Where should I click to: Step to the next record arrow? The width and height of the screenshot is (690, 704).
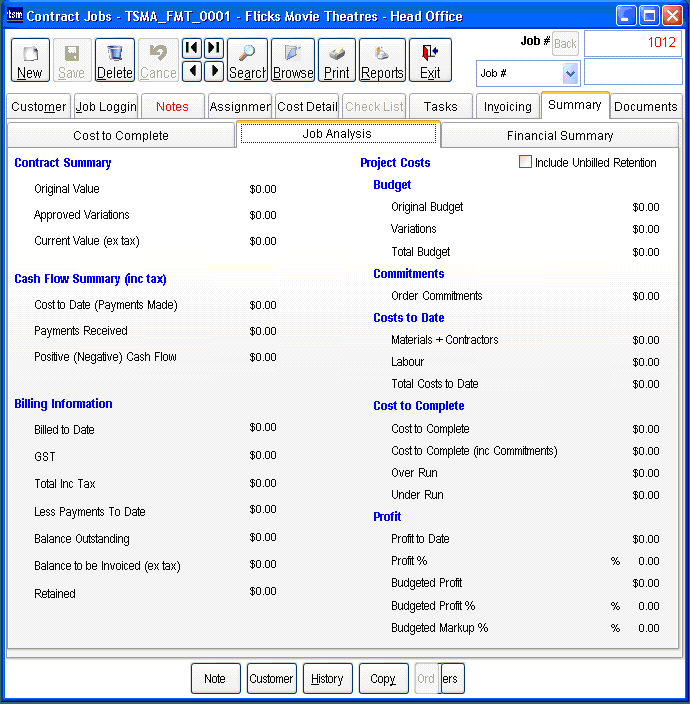click(x=214, y=71)
